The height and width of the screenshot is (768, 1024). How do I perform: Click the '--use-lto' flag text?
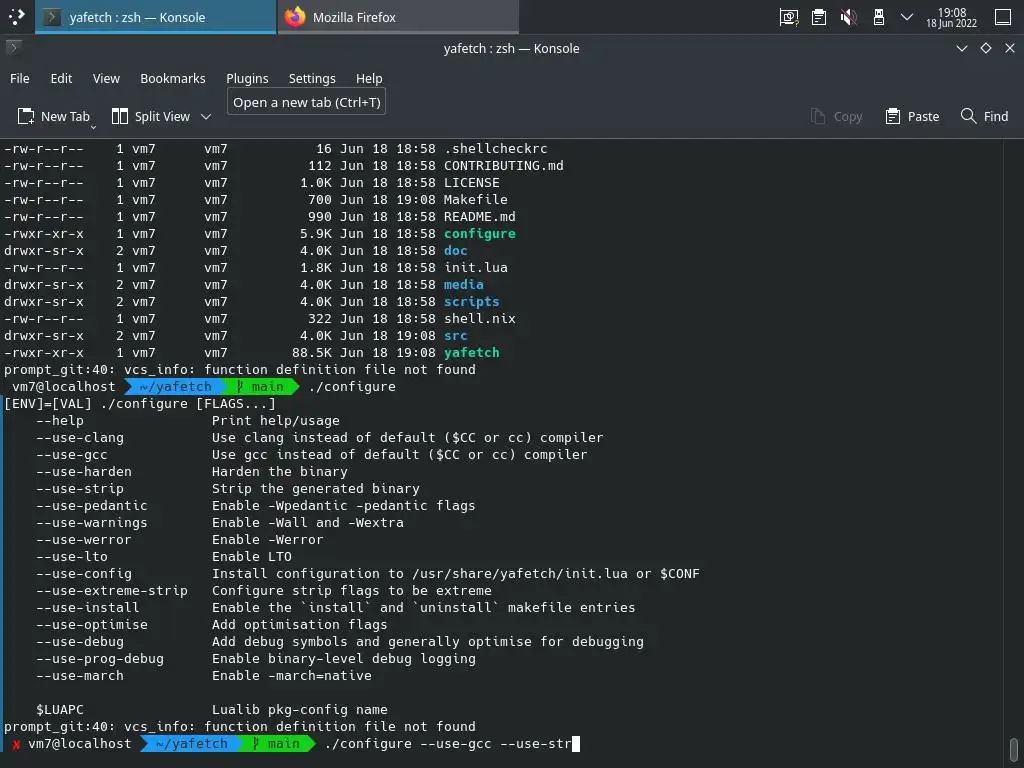(72, 556)
